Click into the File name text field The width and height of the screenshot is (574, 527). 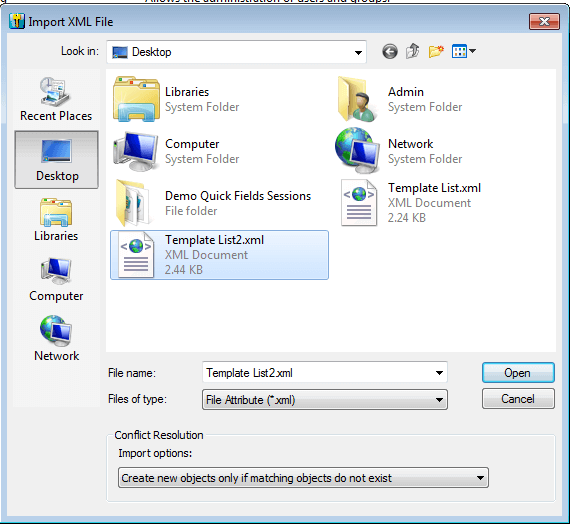[x=317, y=373]
